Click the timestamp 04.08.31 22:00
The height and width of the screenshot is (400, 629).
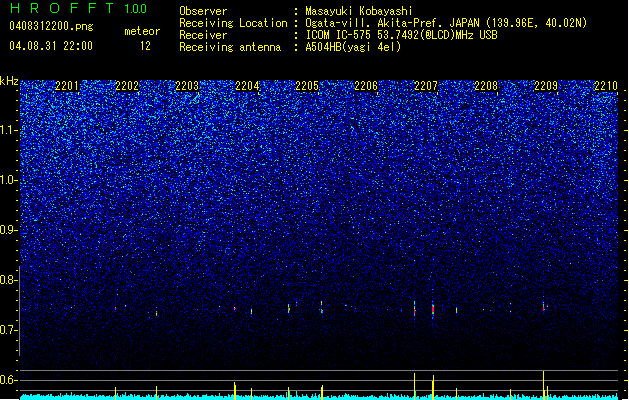tap(51, 46)
